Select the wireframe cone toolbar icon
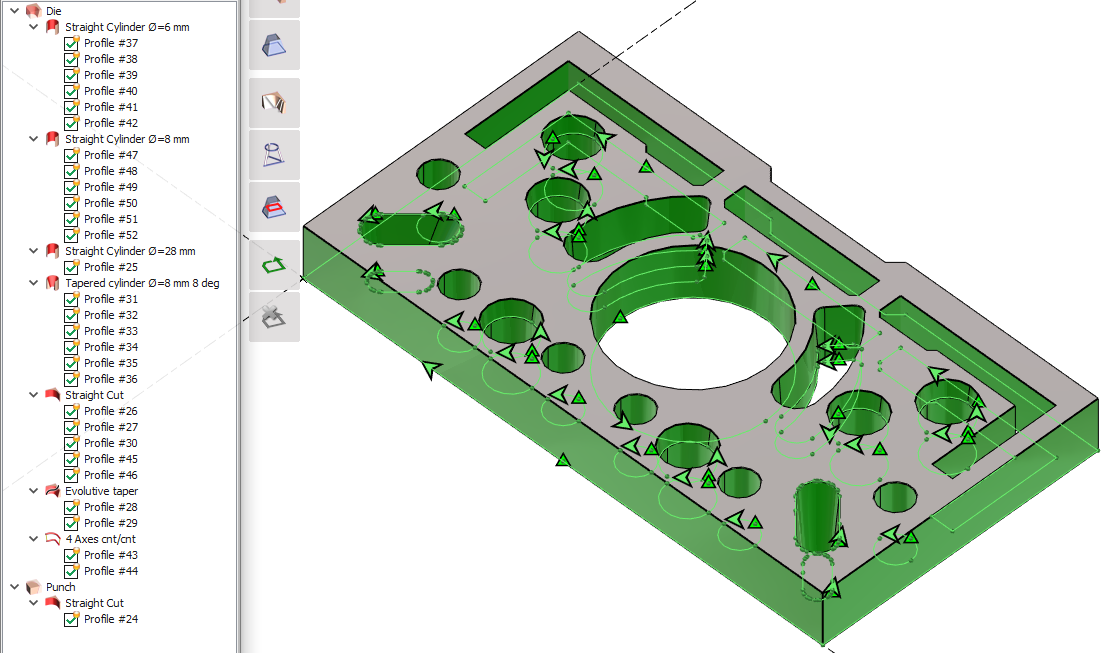The image size is (1102, 653). [x=274, y=155]
